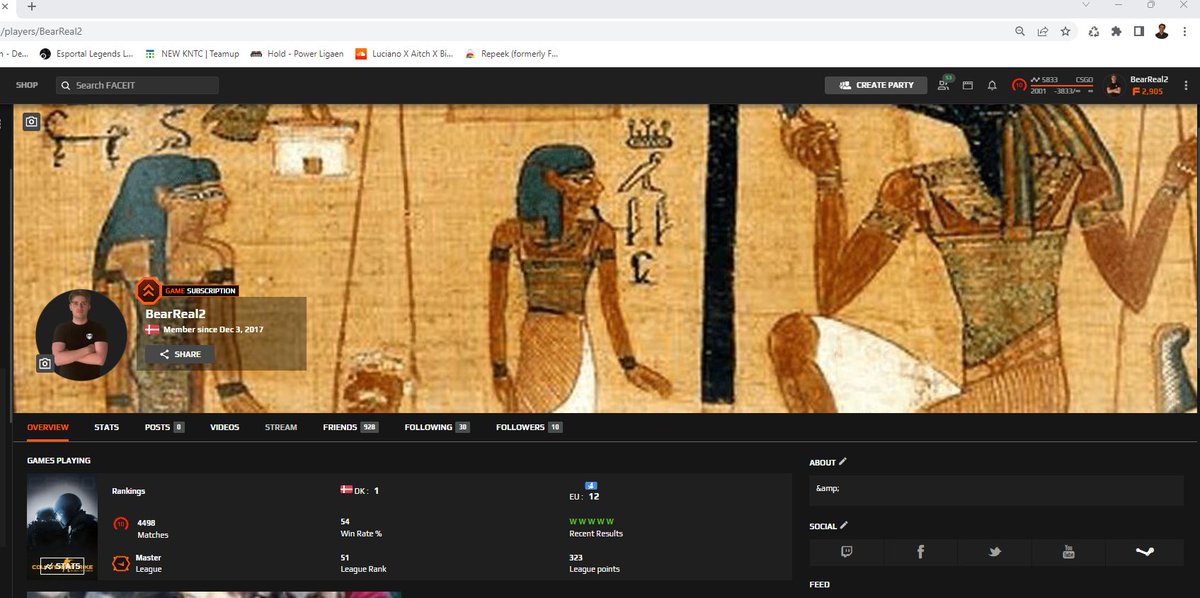The height and width of the screenshot is (598, 1200).
Task: Open the Twitter social link
Action: [x=995, y=552]
